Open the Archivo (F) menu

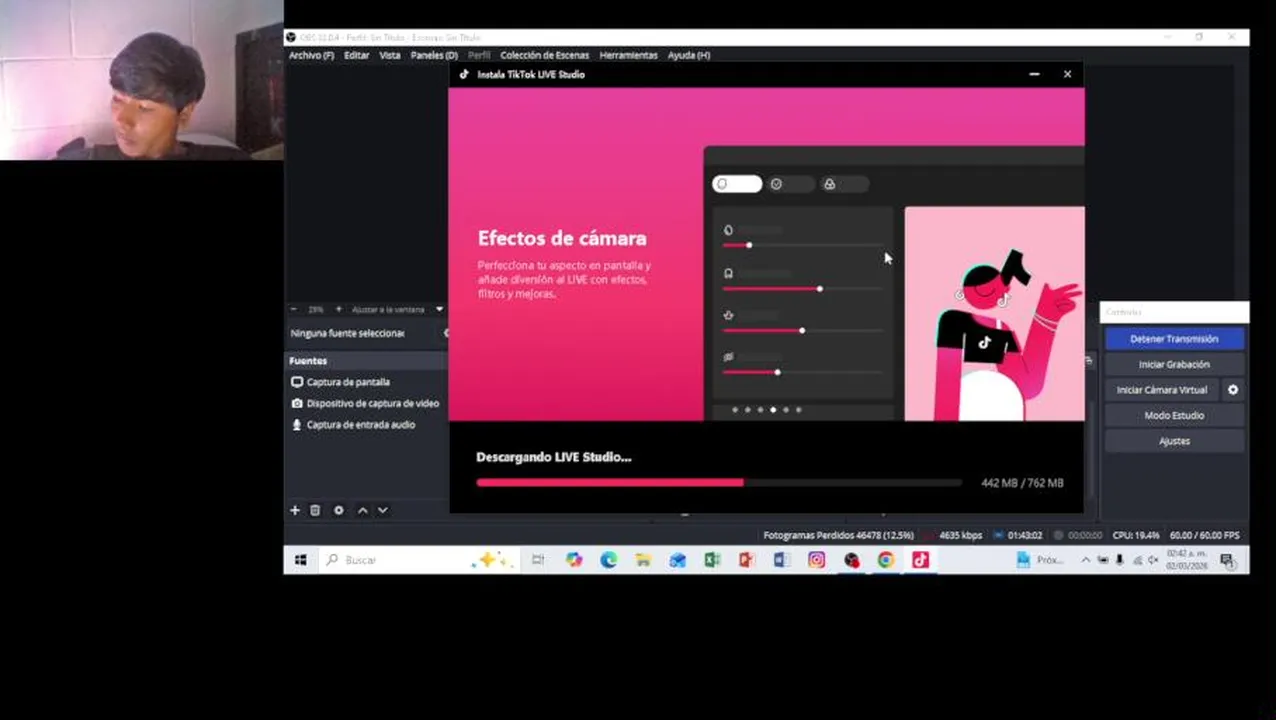[x=311, y=55]
